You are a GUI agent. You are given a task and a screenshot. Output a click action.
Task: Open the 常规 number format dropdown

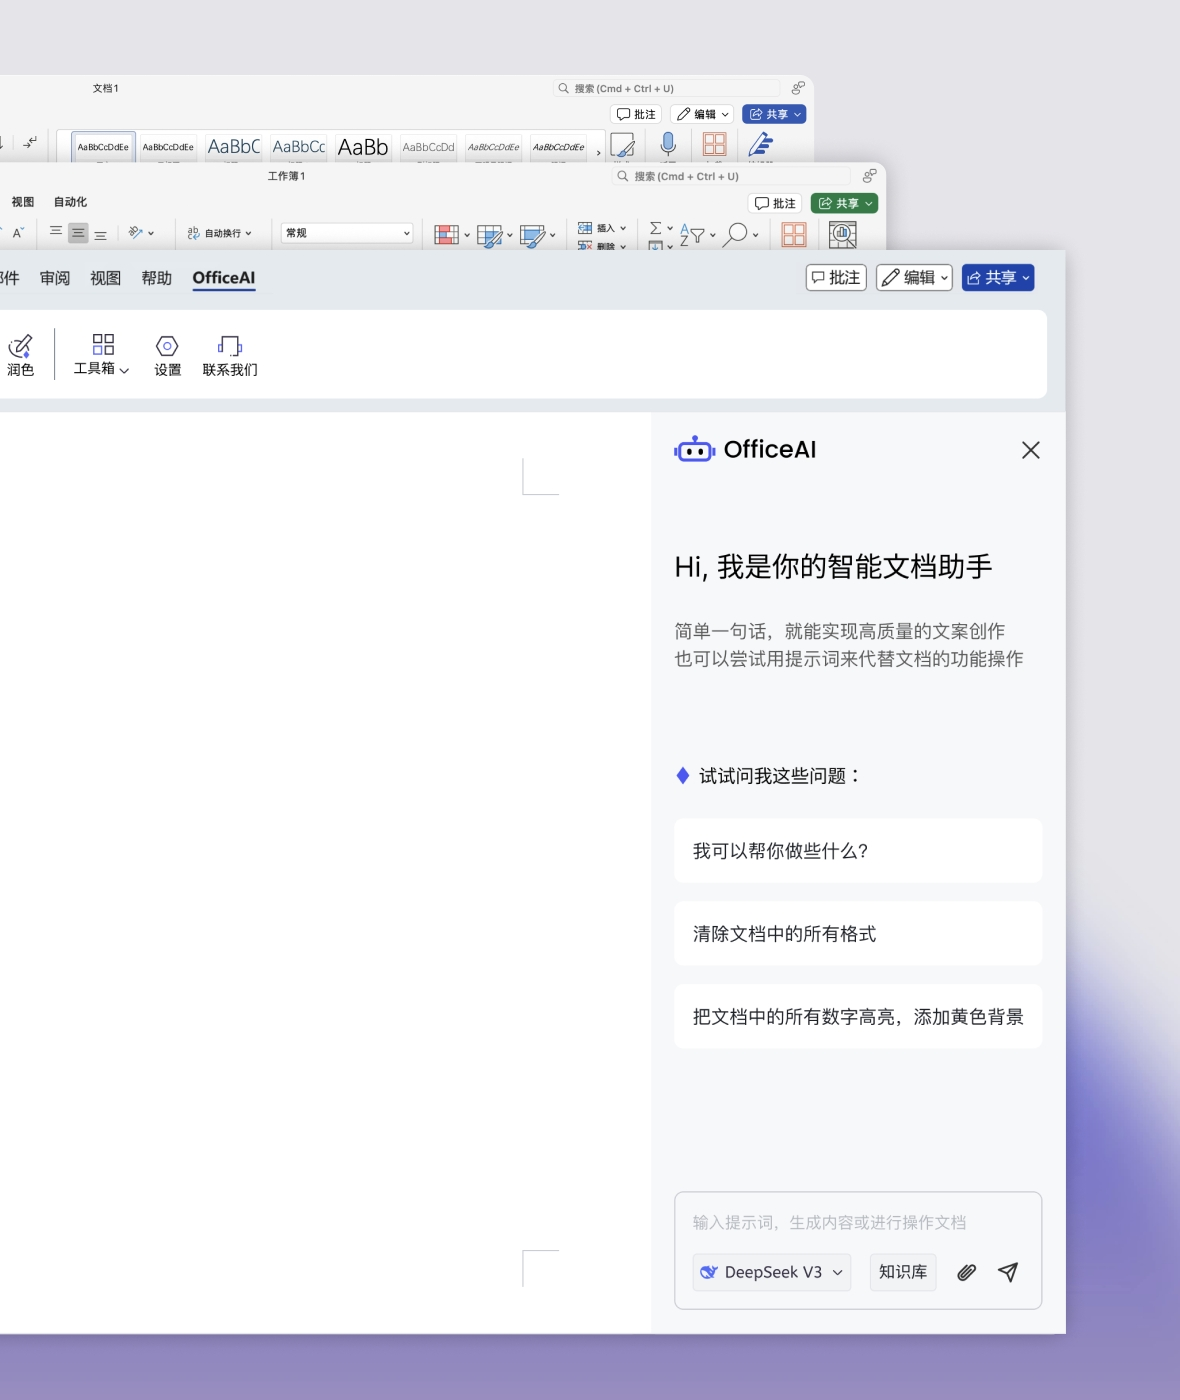(x=346, y=233)
